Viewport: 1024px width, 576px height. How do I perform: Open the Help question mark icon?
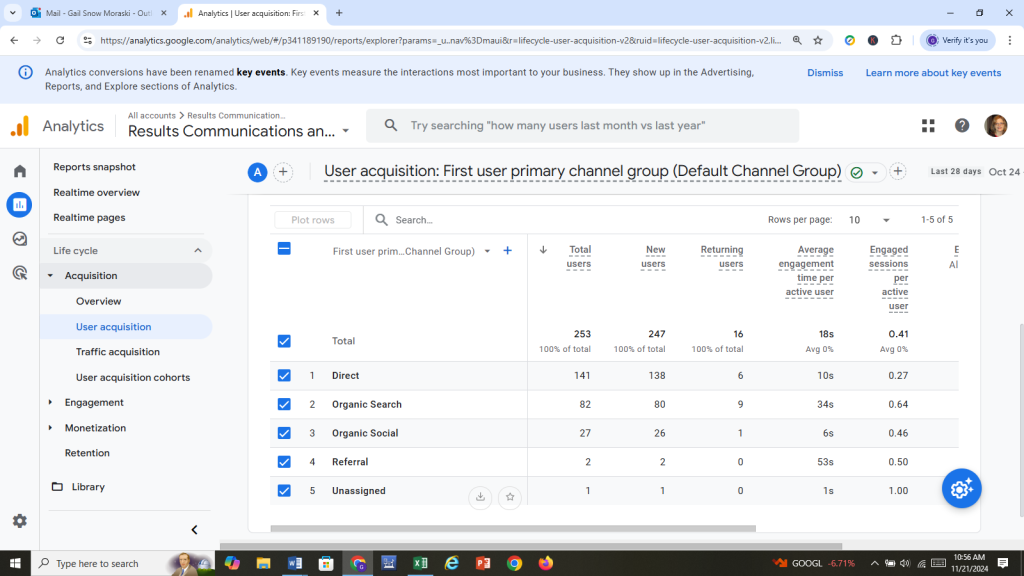click(962, 125)
